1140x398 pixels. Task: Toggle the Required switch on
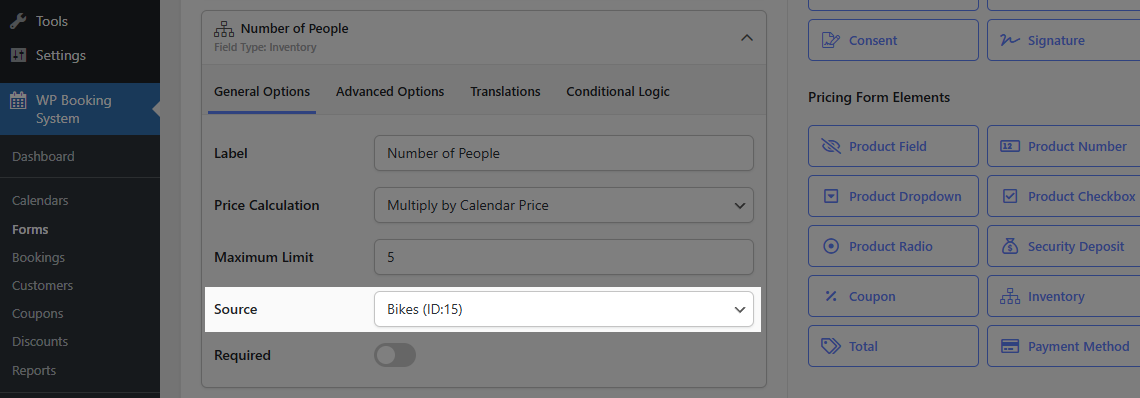coord(395,355)
